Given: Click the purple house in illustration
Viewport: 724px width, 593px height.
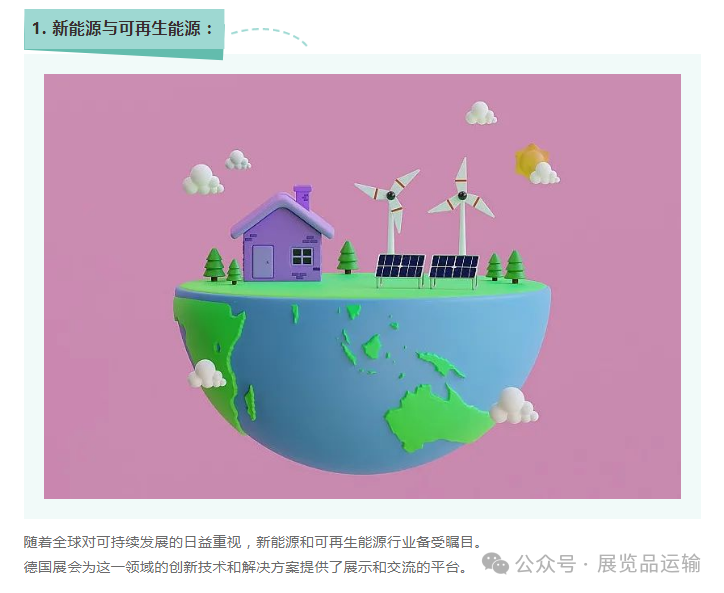Looking at the screenshot, I should click(x=282, y=234).
